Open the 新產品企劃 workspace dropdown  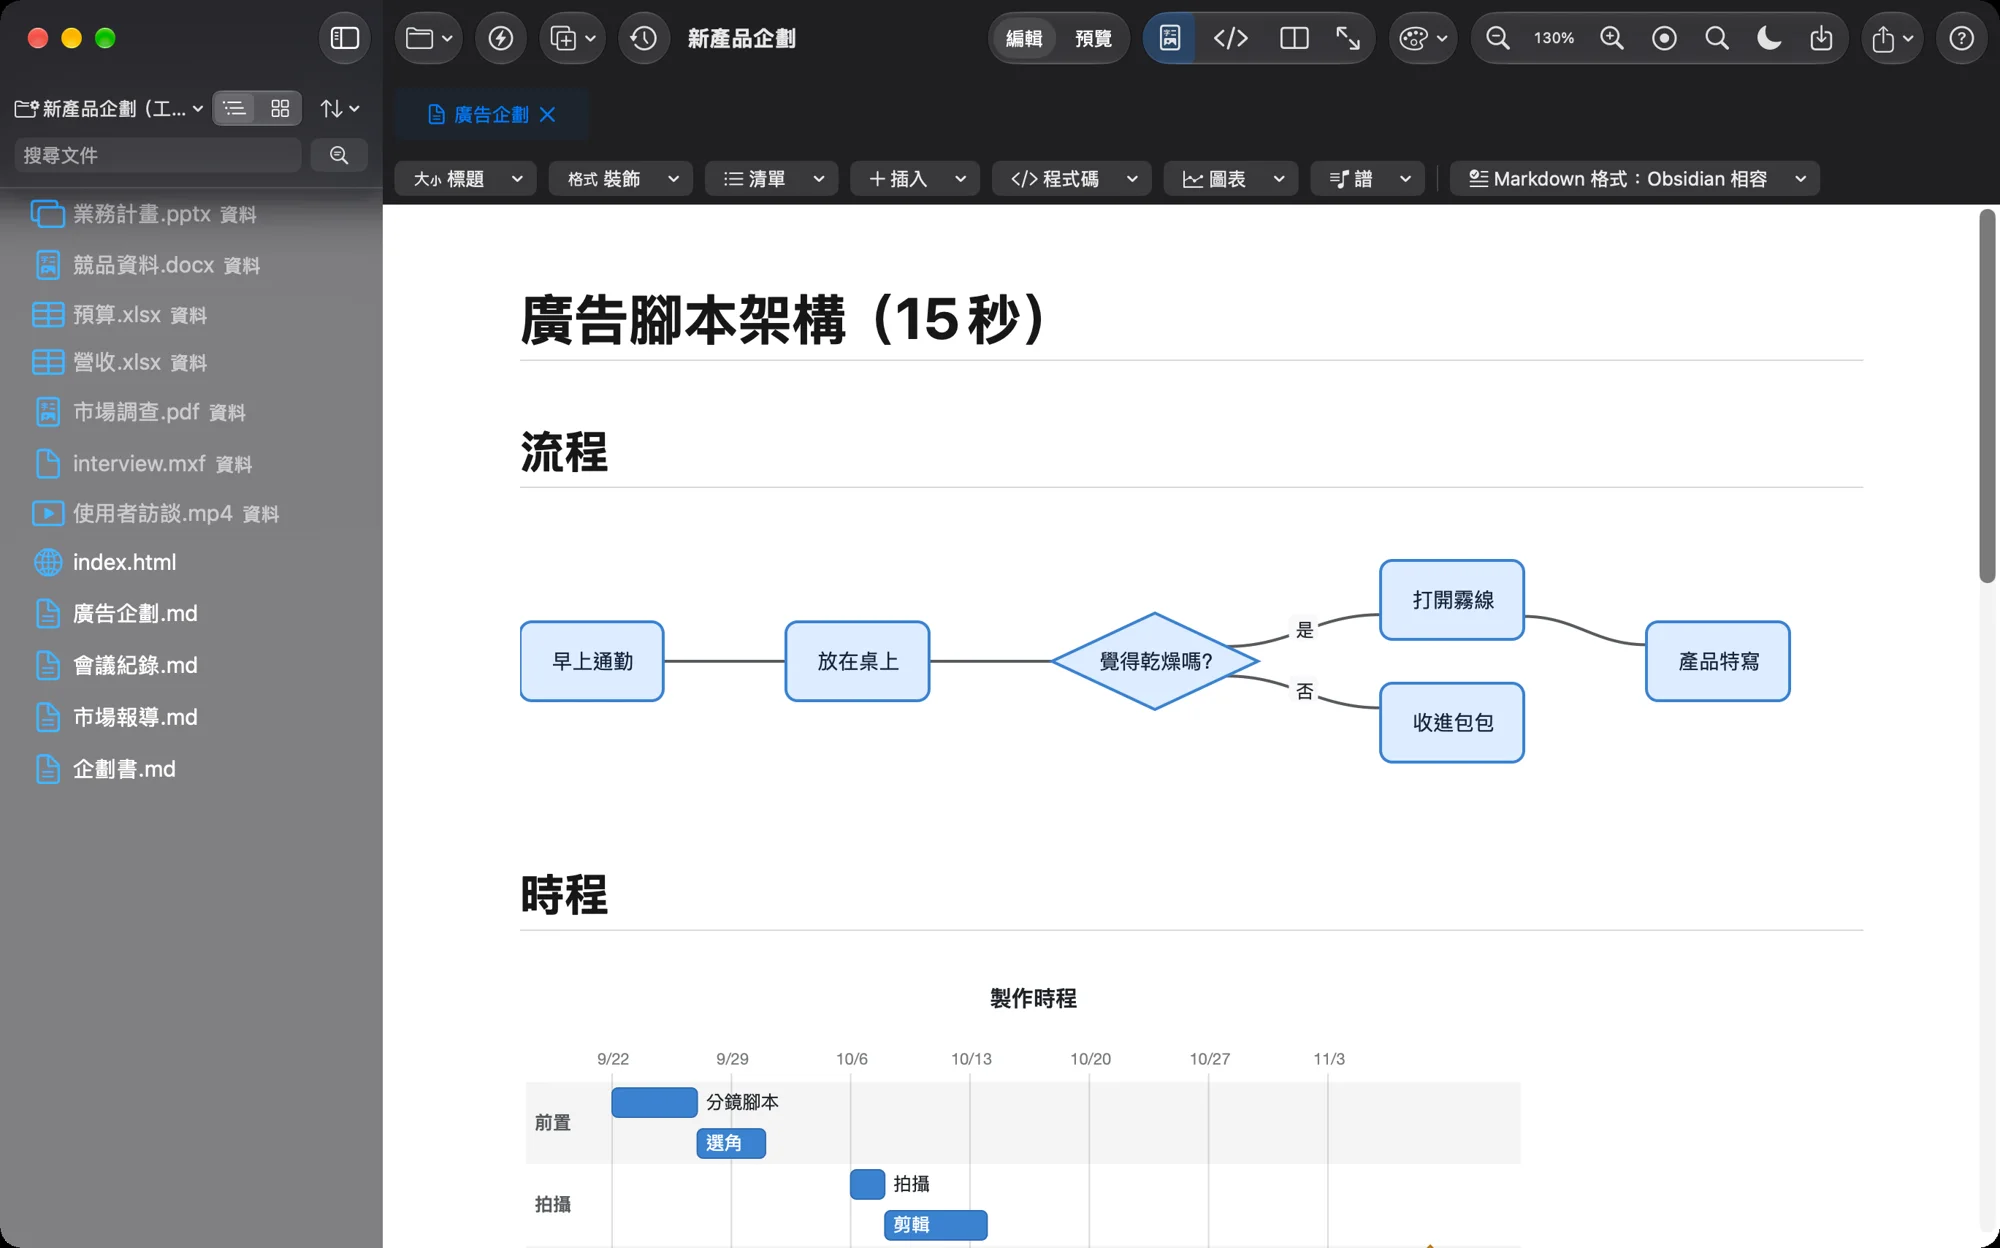109,108
